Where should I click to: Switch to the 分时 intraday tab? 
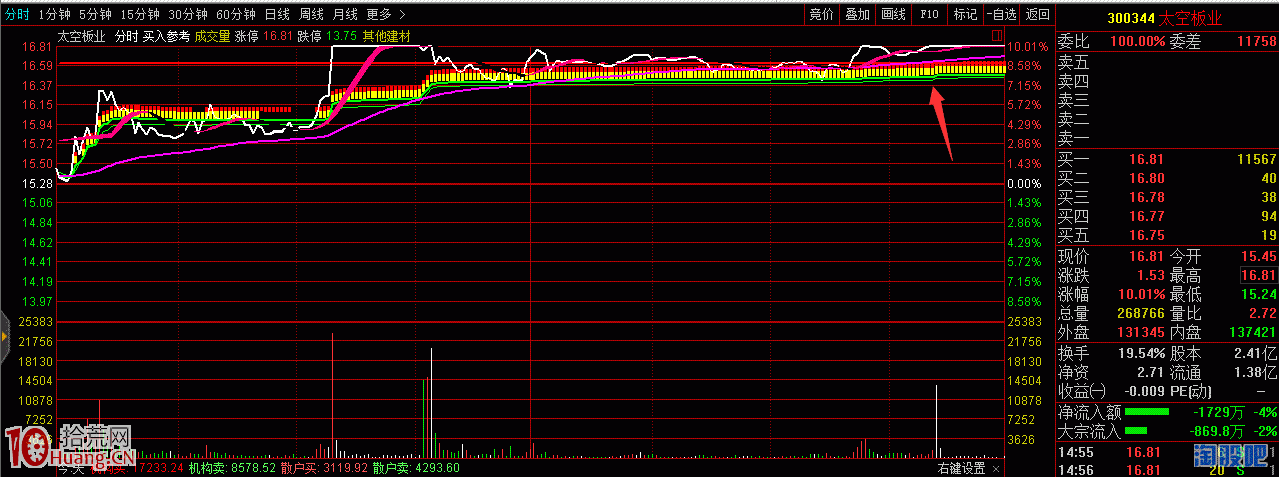point(19,14)
